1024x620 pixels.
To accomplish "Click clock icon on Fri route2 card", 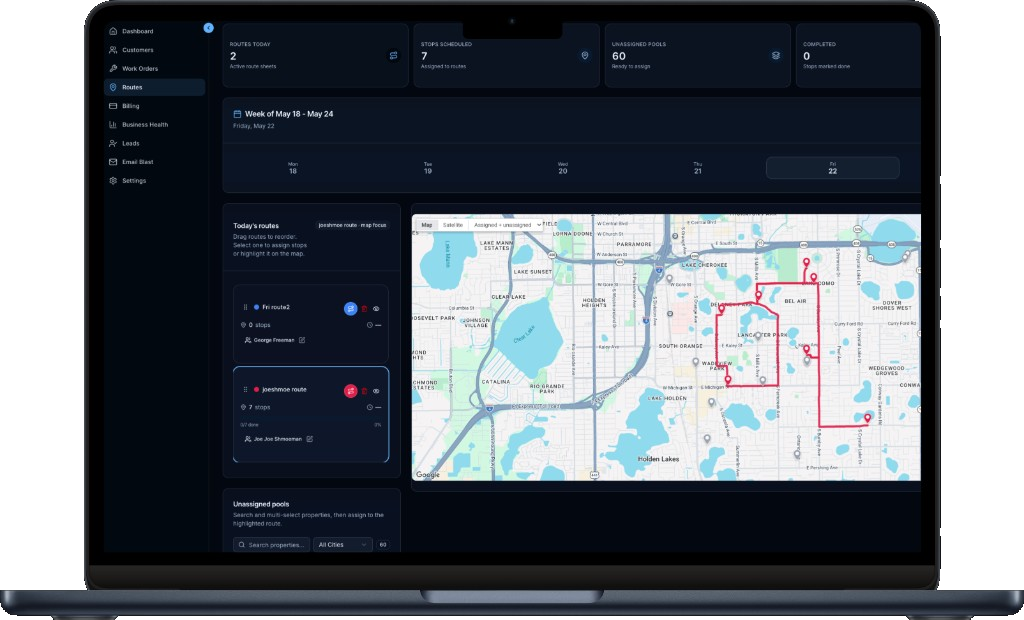I will tap(370, 325).
